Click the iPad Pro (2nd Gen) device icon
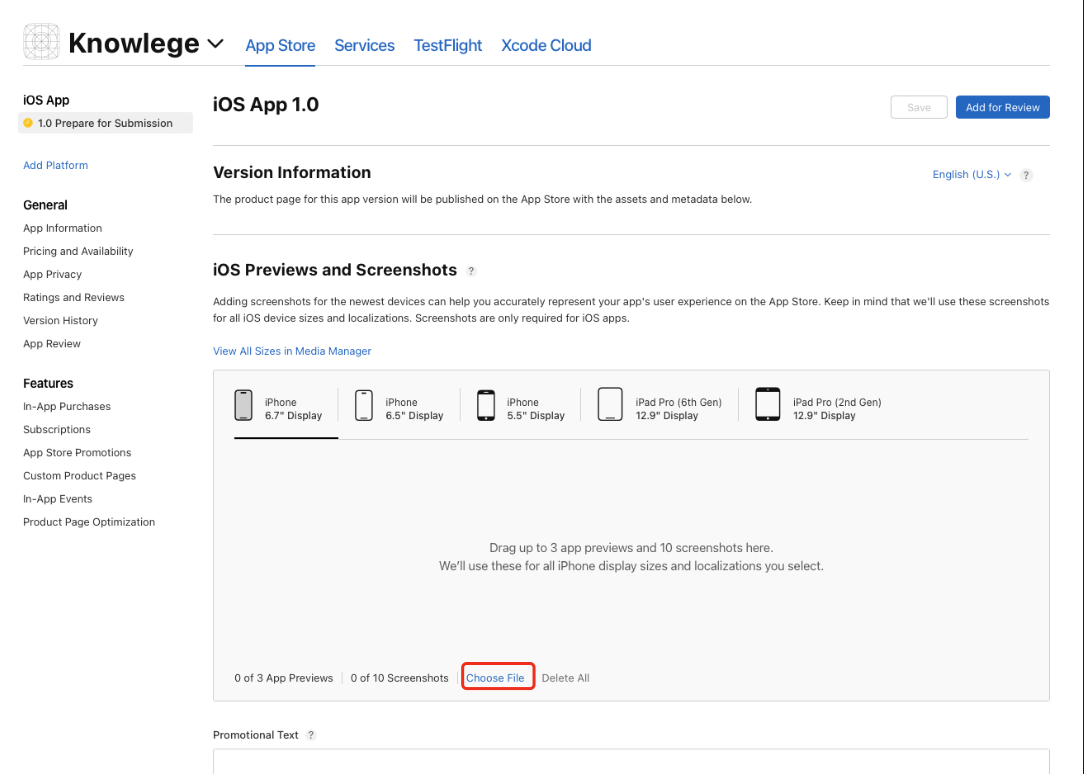Screen dimensions: 1084x774 coord(767,404)
